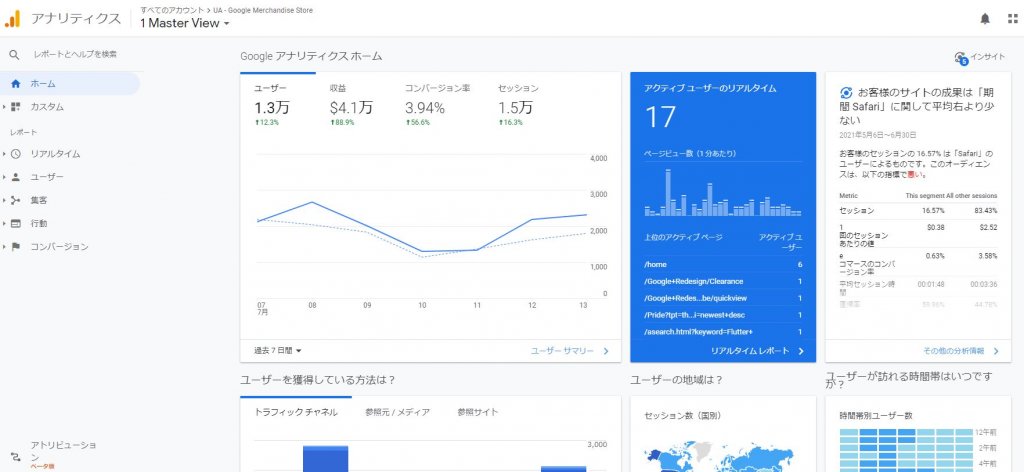Click the すべてのアカウント breadcrumb

(171, 10)
